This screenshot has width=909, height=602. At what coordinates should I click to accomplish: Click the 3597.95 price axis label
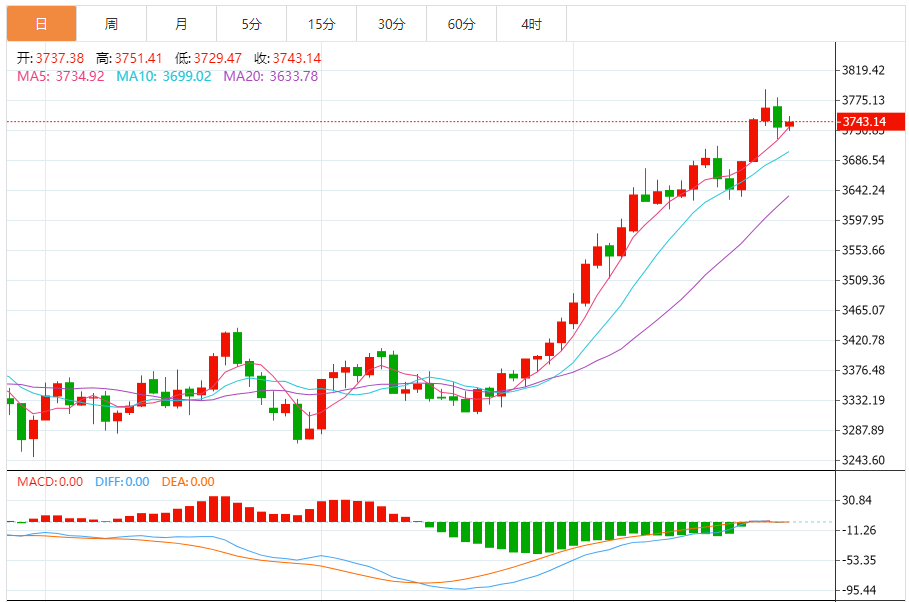(863, 220)
